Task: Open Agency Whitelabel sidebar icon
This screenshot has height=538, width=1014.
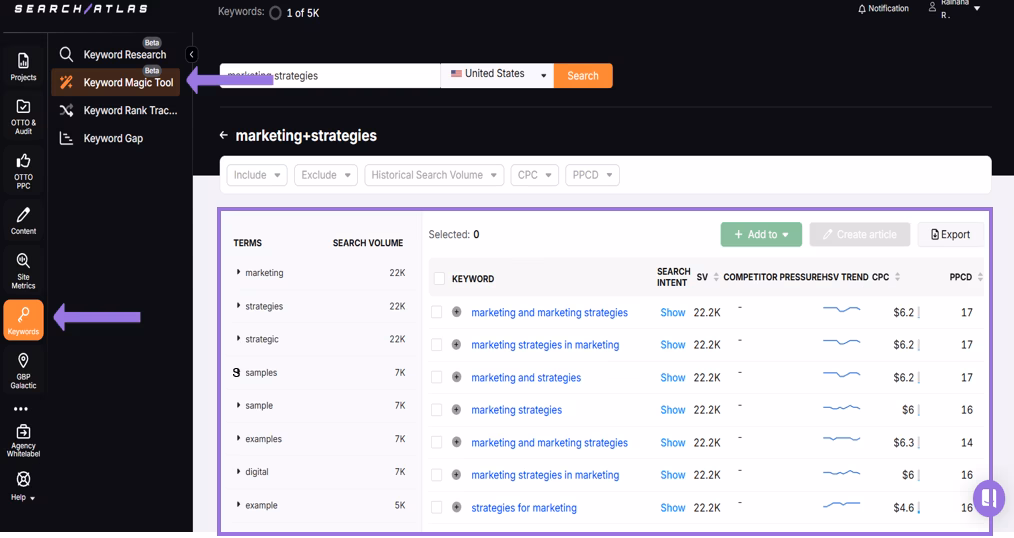Action: click(x=23, y=438)
